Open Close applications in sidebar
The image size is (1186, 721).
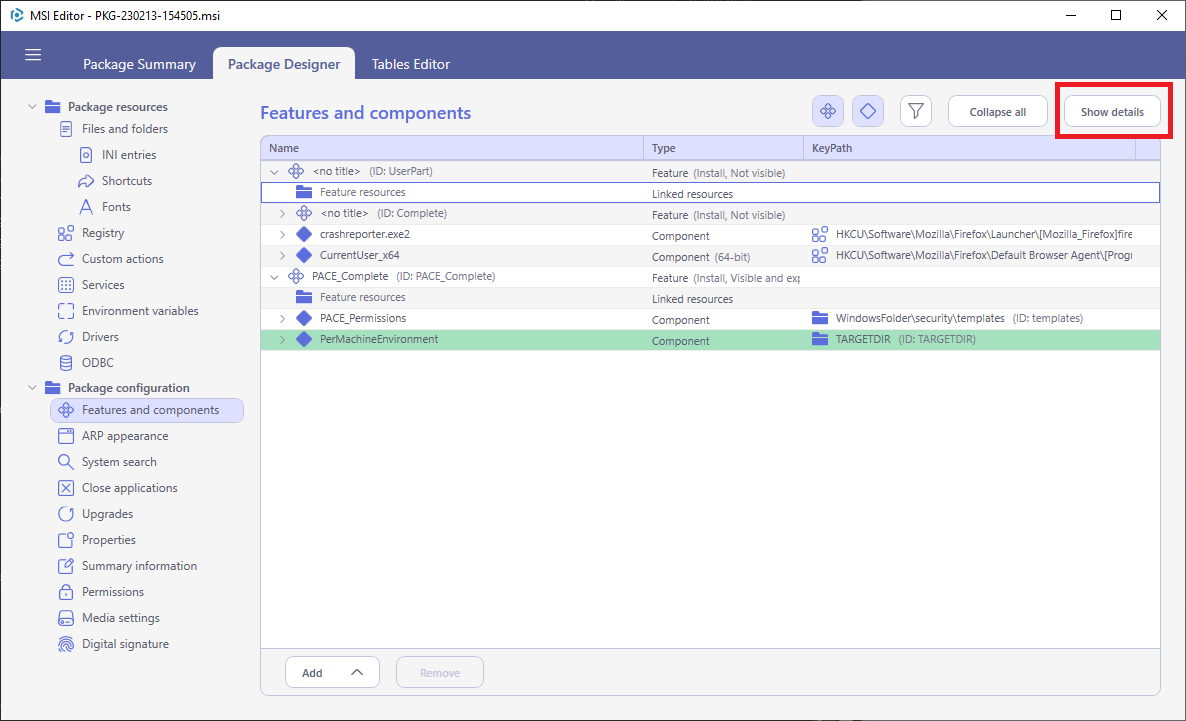[x=129, y=488]
